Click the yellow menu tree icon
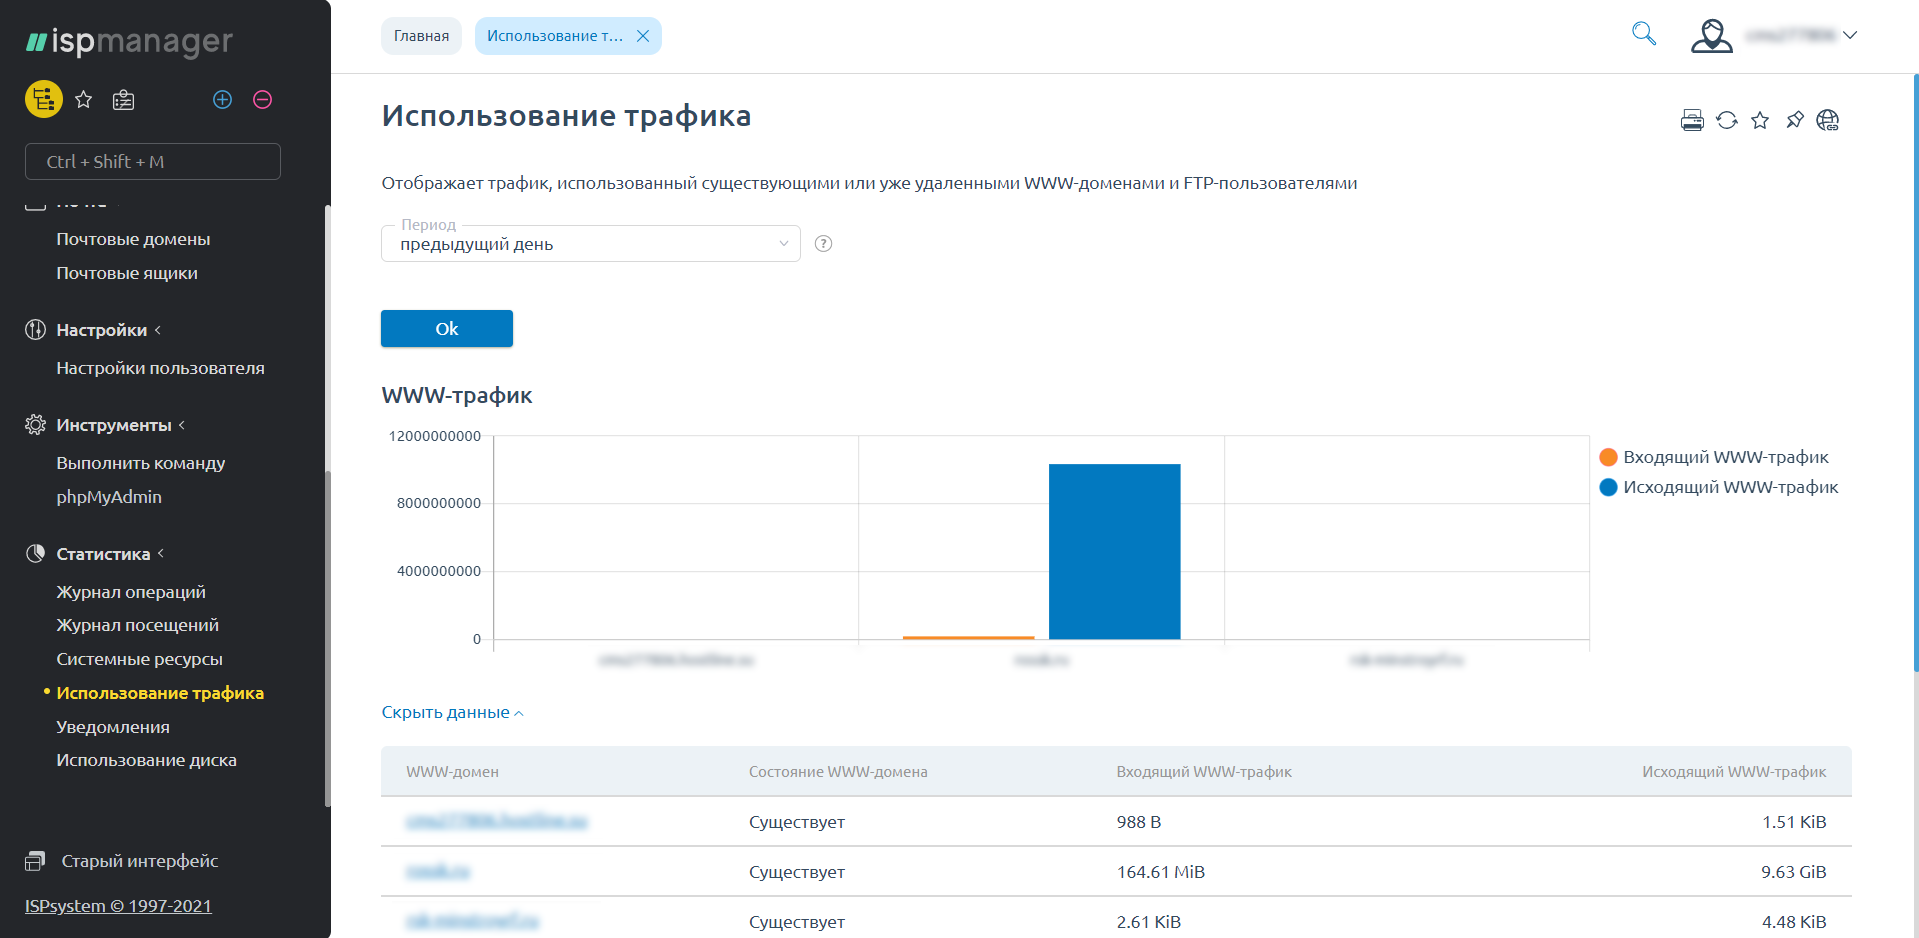This screenshot has width=1919, height=938. tap(44, 99)
